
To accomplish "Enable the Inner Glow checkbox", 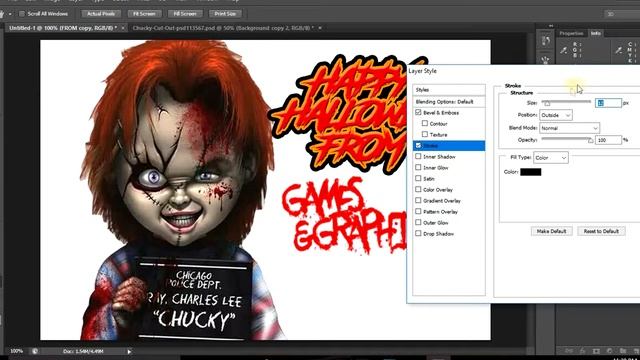I will click(418, 167).
